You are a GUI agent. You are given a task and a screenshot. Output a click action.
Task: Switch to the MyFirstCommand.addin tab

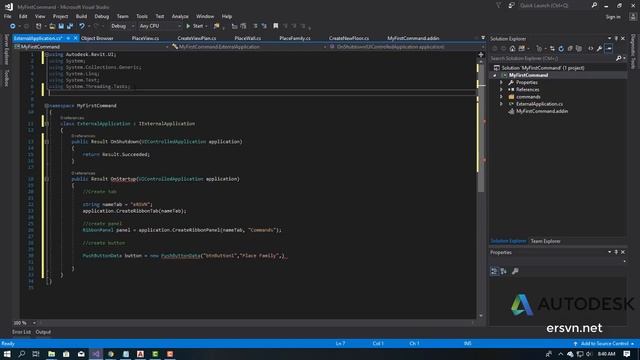413,38
